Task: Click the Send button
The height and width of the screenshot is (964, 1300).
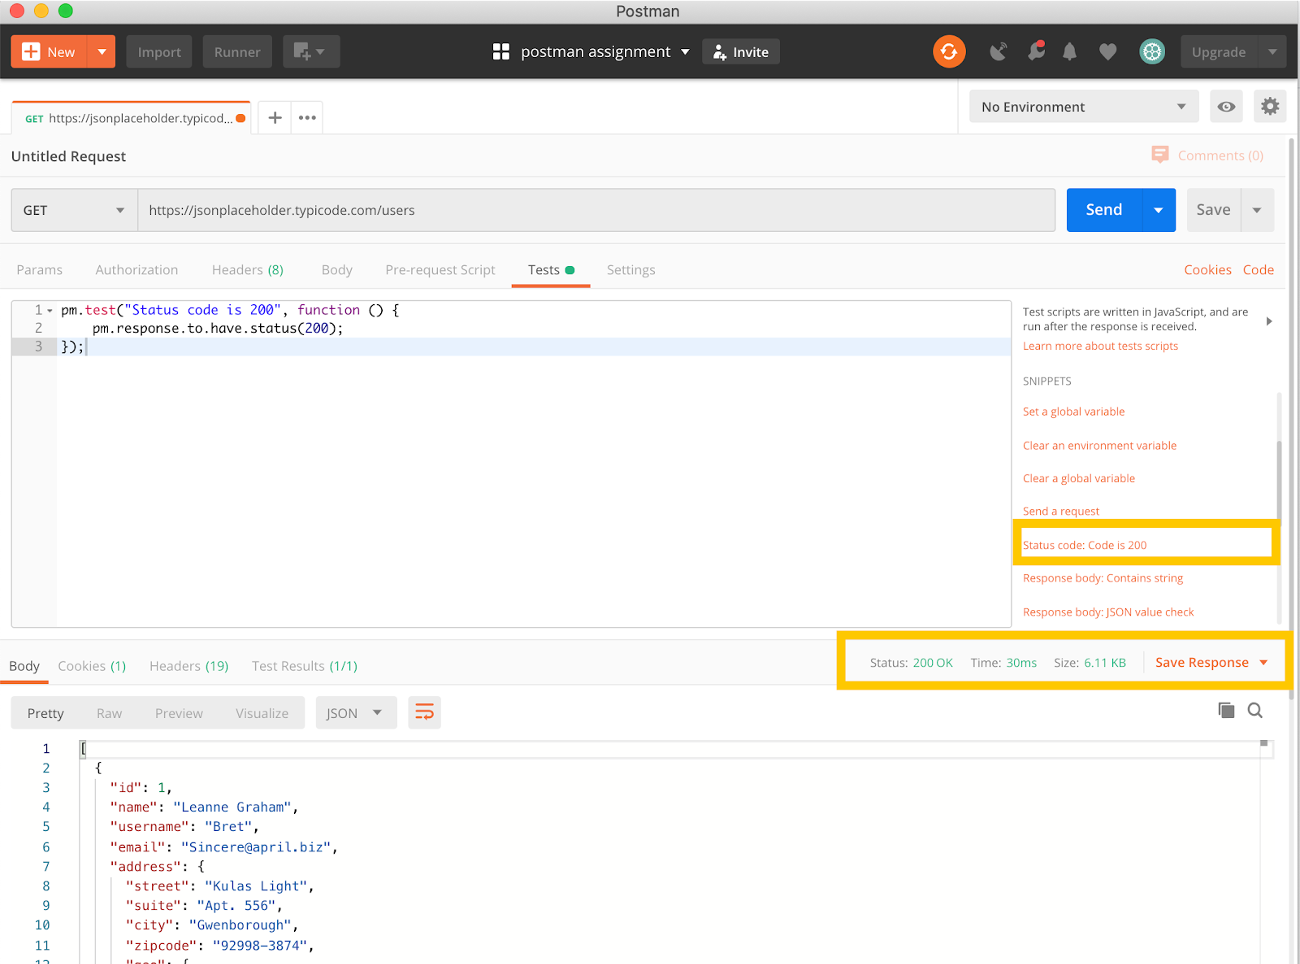Action: [x=1104, y=210]
